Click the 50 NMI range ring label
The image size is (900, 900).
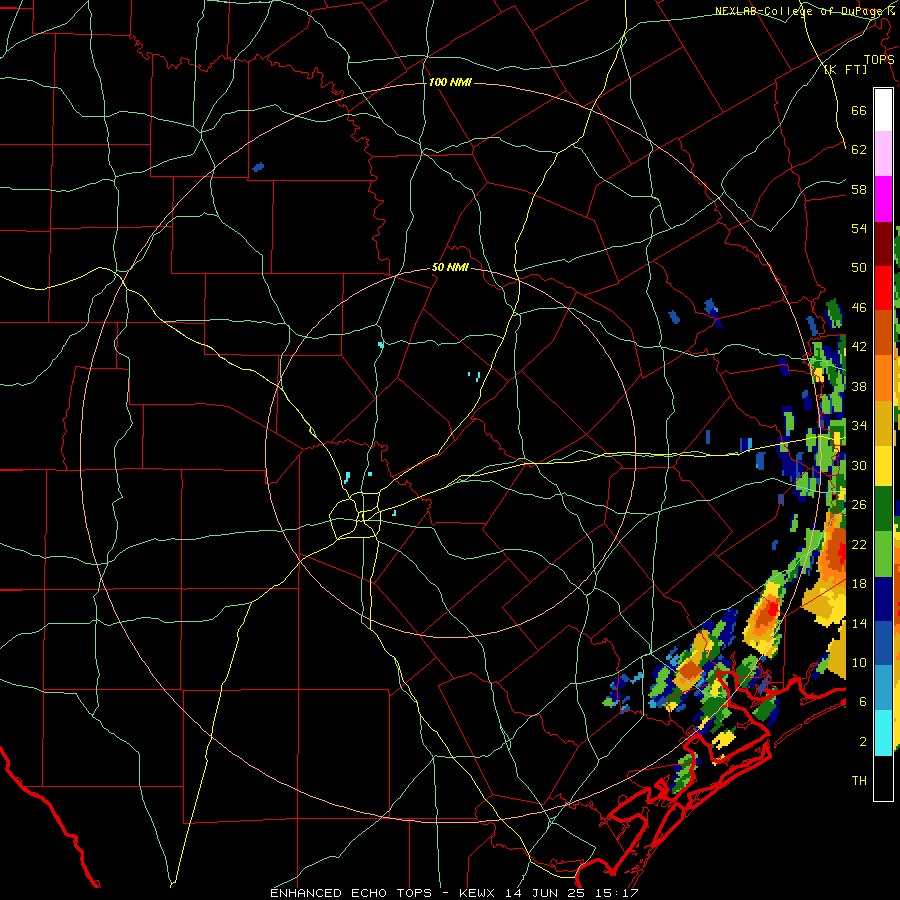tap(450, 267)
